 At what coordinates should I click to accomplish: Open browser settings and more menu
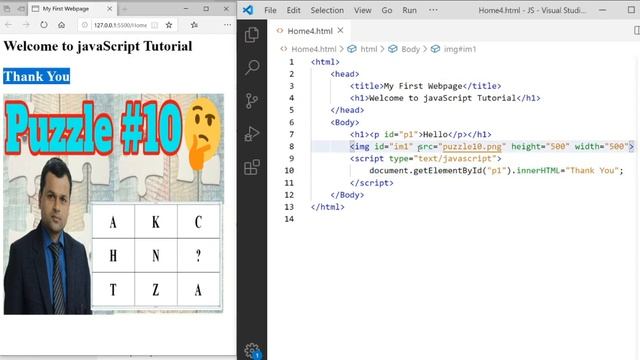(227, 25)
